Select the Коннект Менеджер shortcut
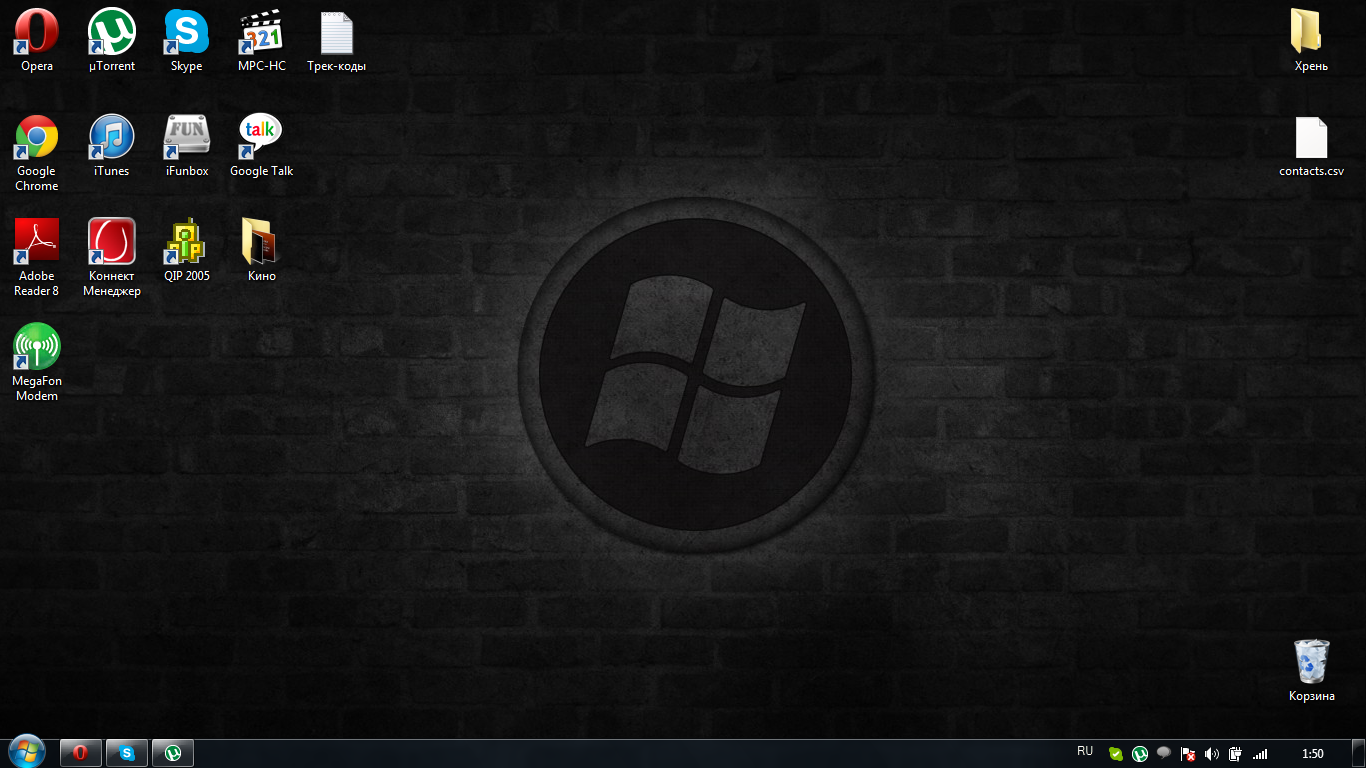 tap(112, 257)
